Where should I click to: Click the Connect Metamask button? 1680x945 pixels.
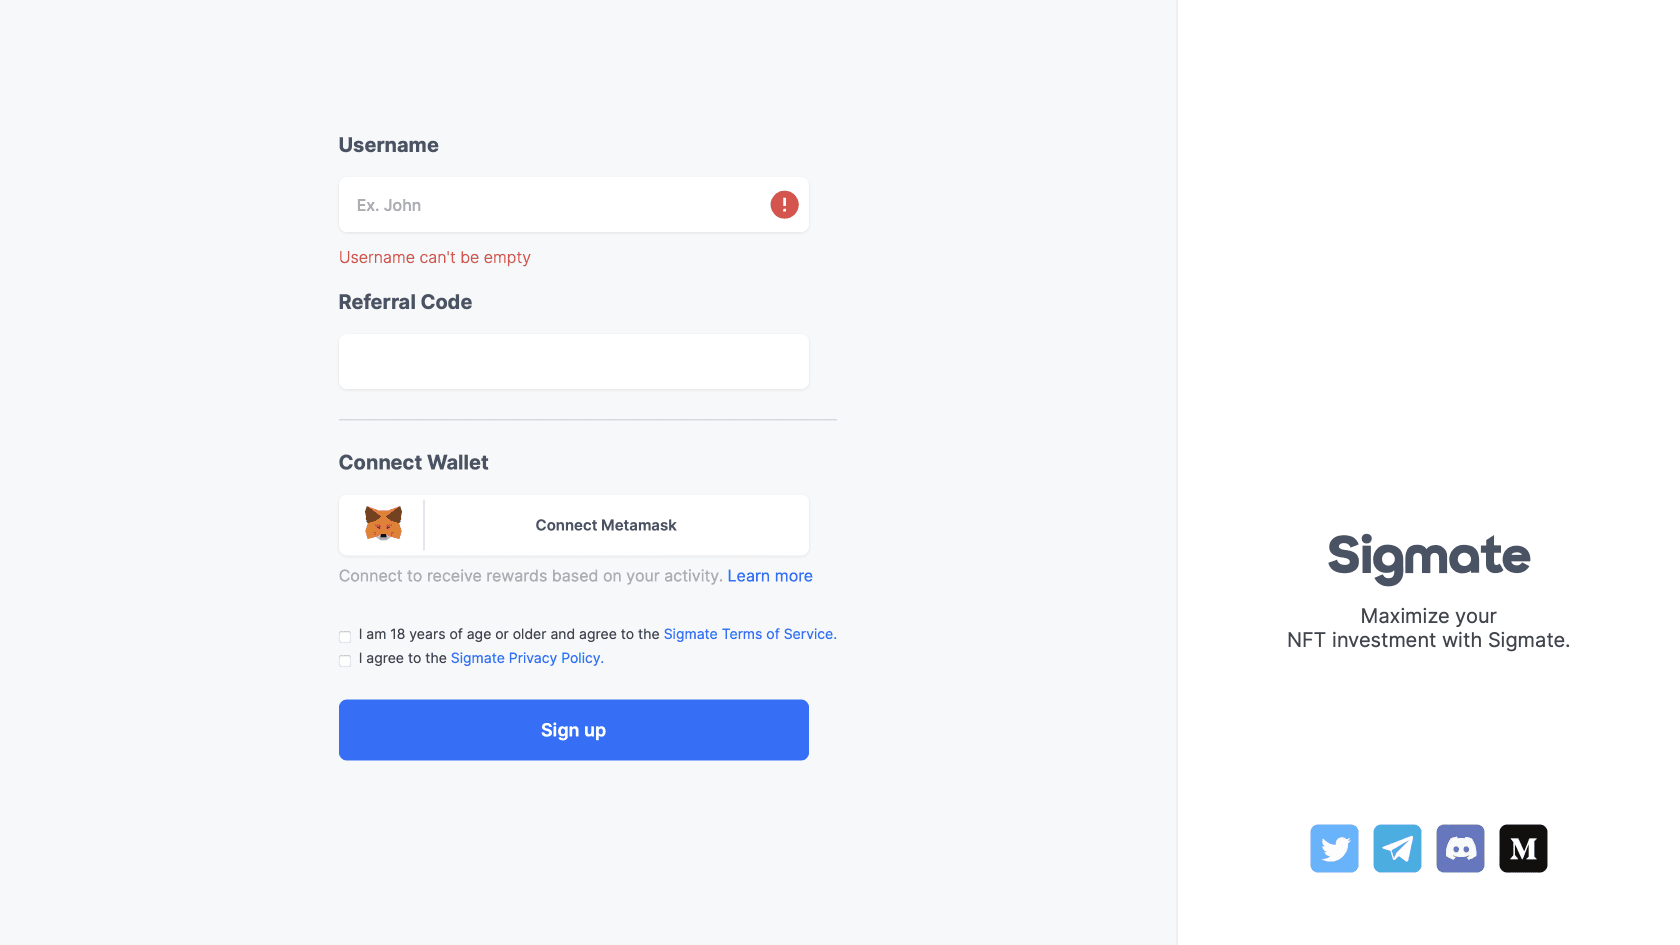coord(605,524)
